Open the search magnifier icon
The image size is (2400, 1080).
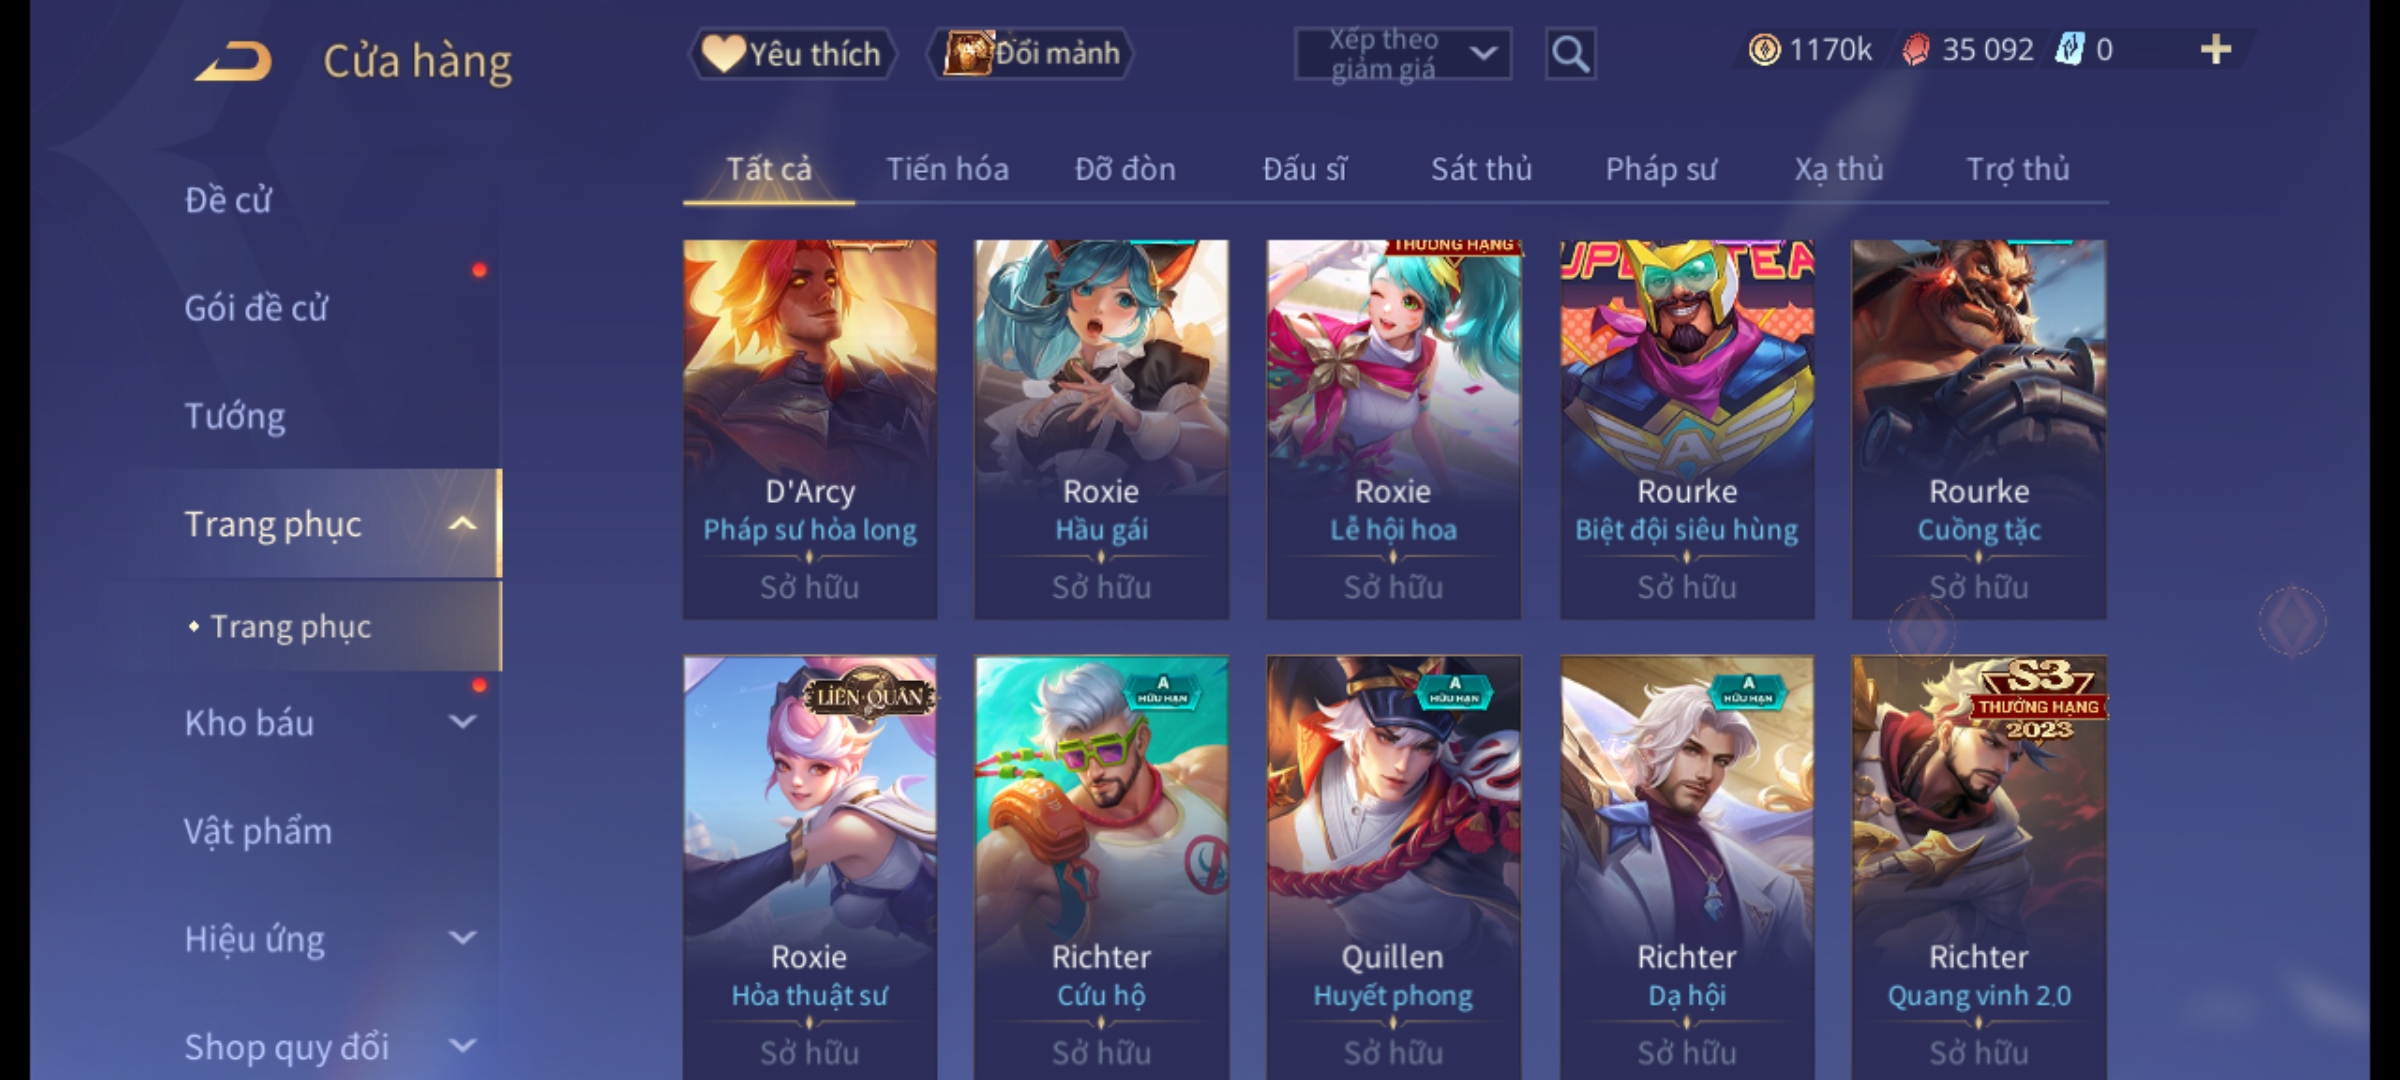pos(1570,54)
